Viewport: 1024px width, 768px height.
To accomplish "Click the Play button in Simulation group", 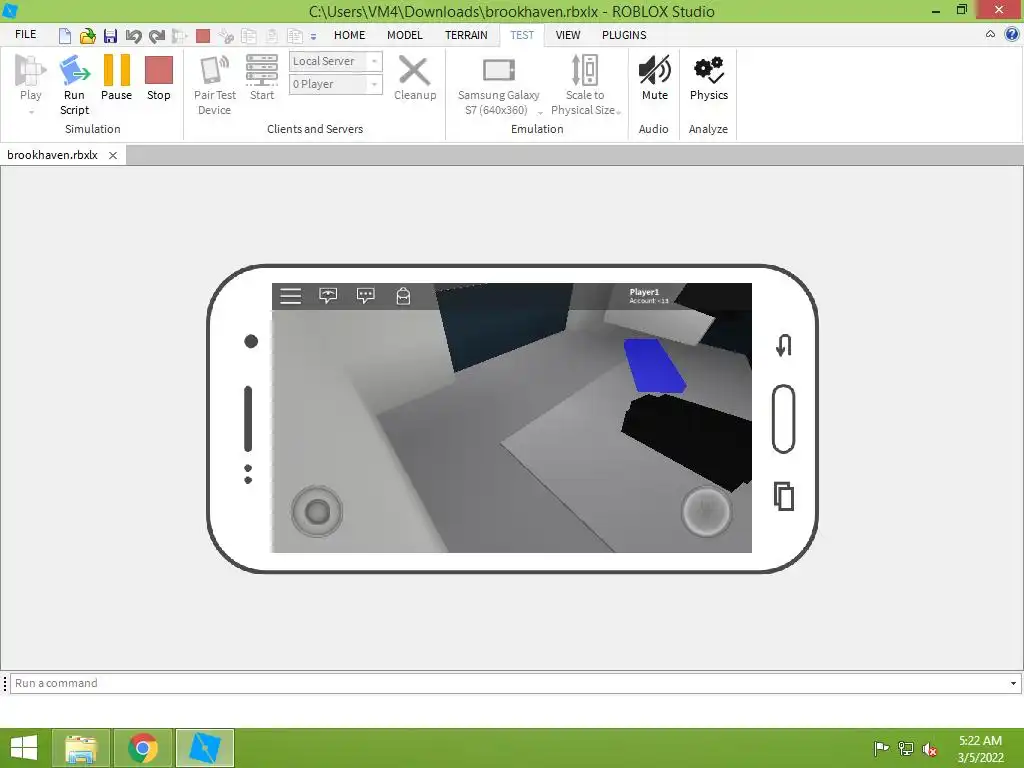I will pyautogui.click(x=30, y=78).
